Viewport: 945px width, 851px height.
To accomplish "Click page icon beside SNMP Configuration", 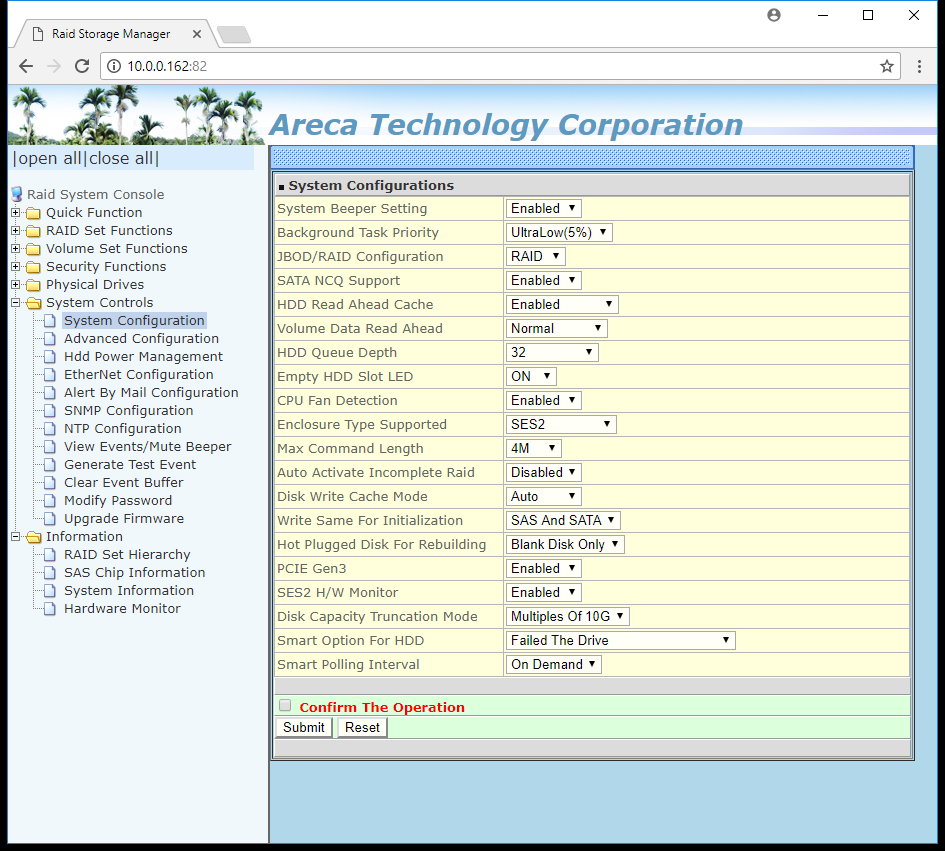I will pyautogui.click(x=51, y=410).
